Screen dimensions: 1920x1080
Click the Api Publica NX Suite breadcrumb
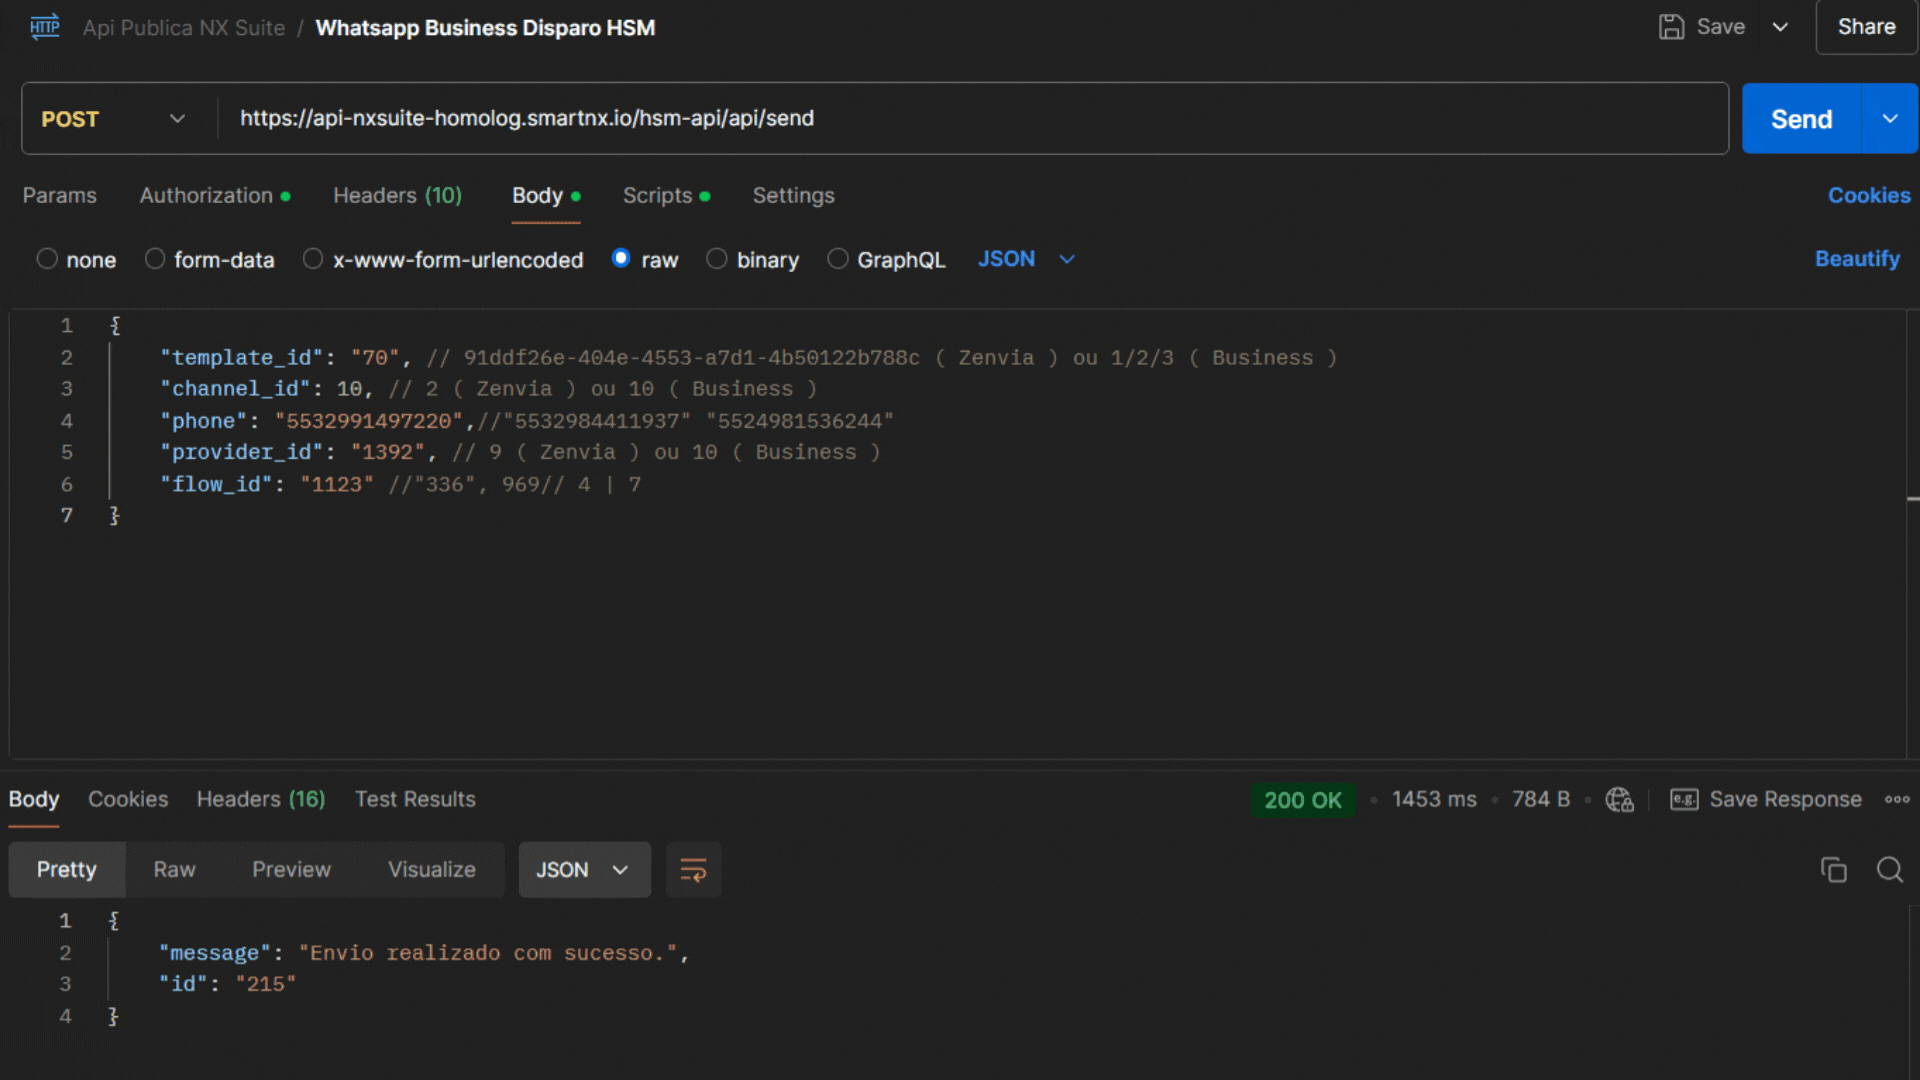click(184, 28)
